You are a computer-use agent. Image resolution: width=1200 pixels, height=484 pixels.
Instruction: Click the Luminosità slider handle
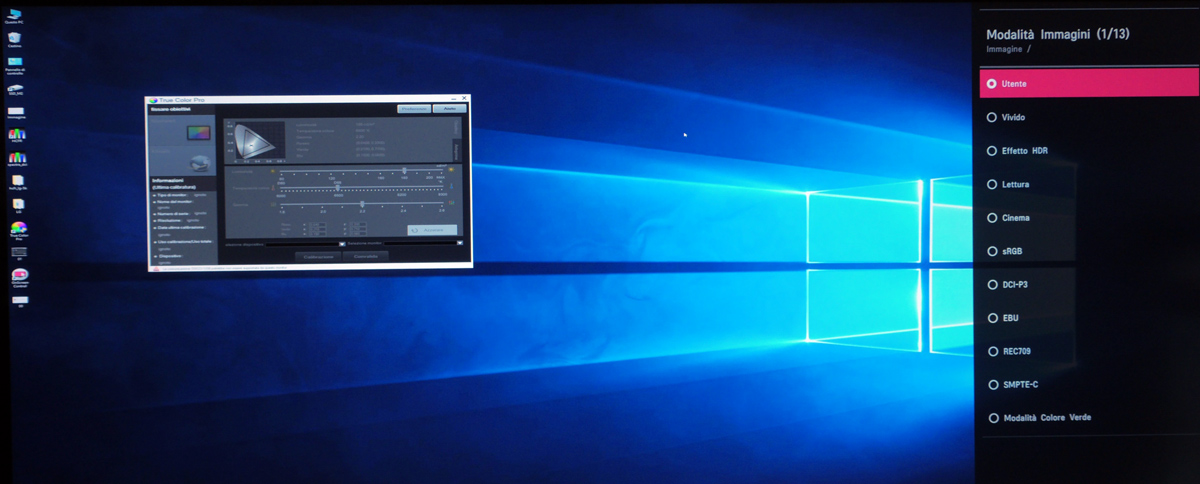coord(404,170)
